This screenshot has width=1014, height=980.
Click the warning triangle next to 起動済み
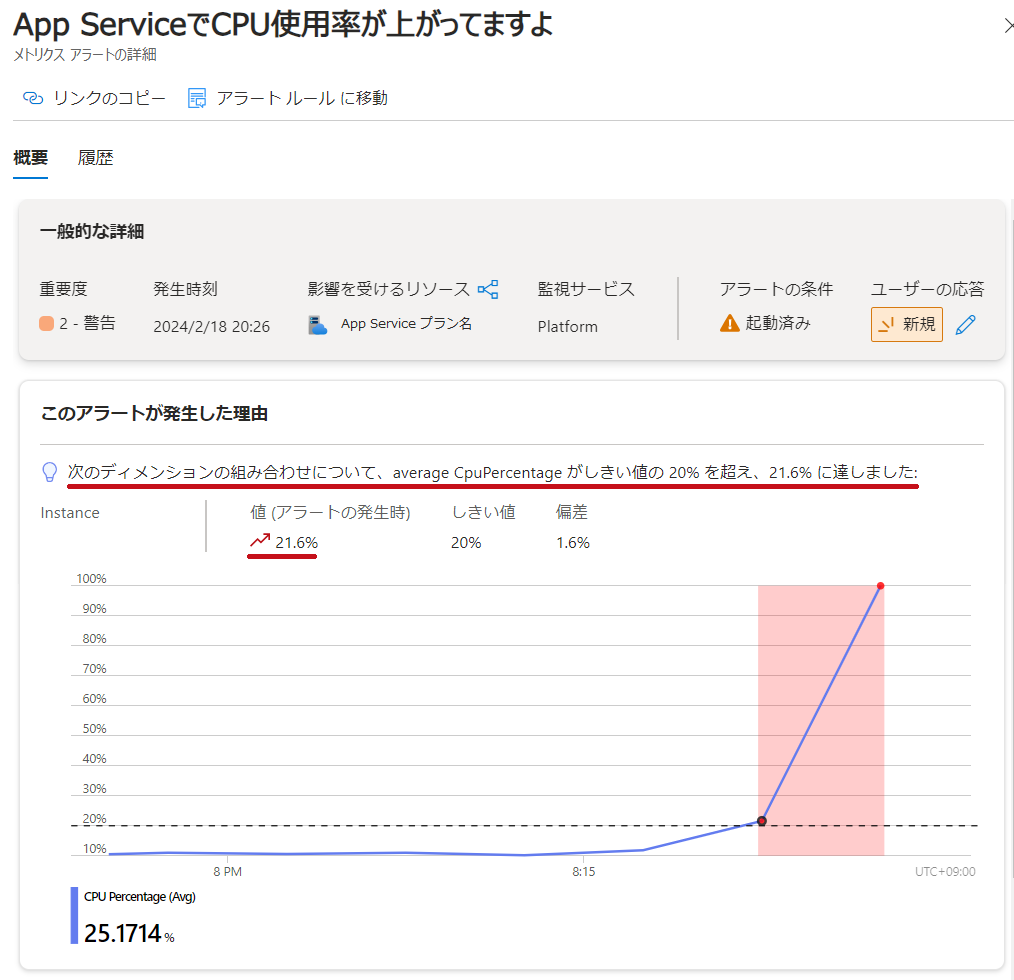pyautogui.click(x=730, y=324)
